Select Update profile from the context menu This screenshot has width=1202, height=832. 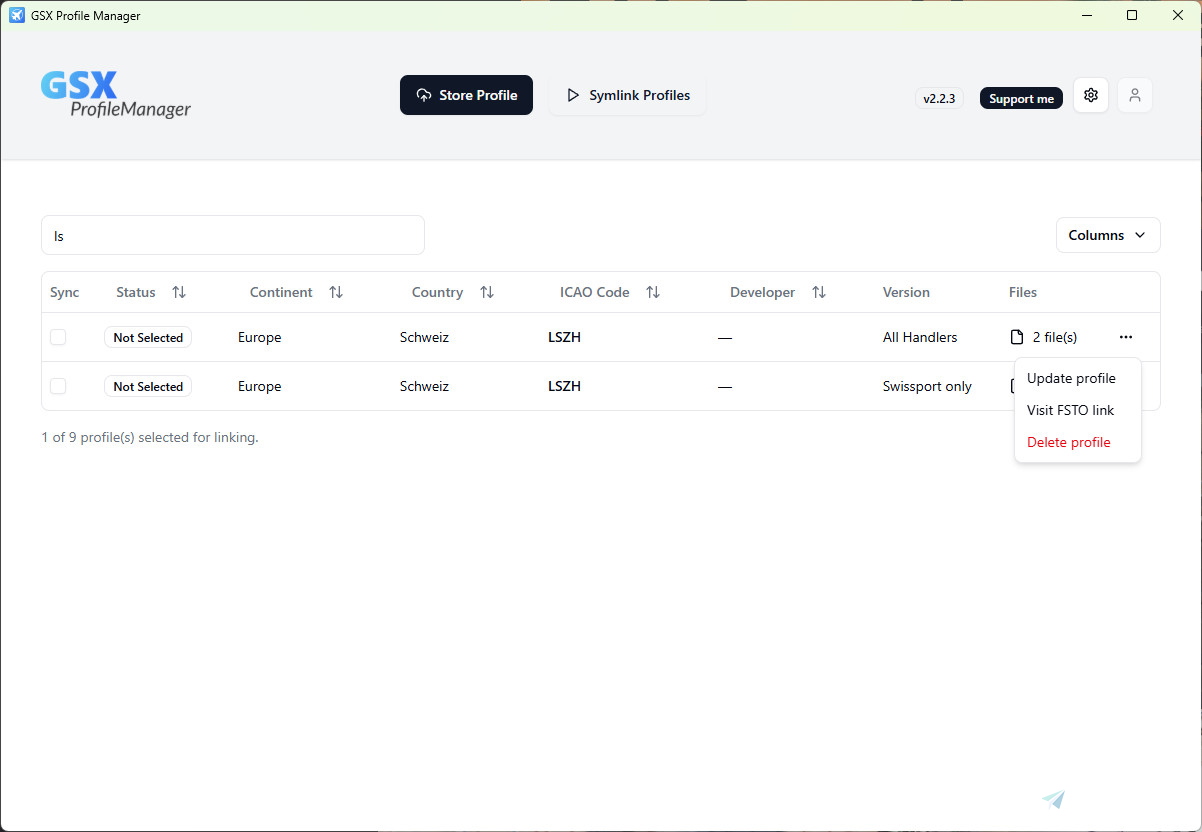tap(1071, 378)
